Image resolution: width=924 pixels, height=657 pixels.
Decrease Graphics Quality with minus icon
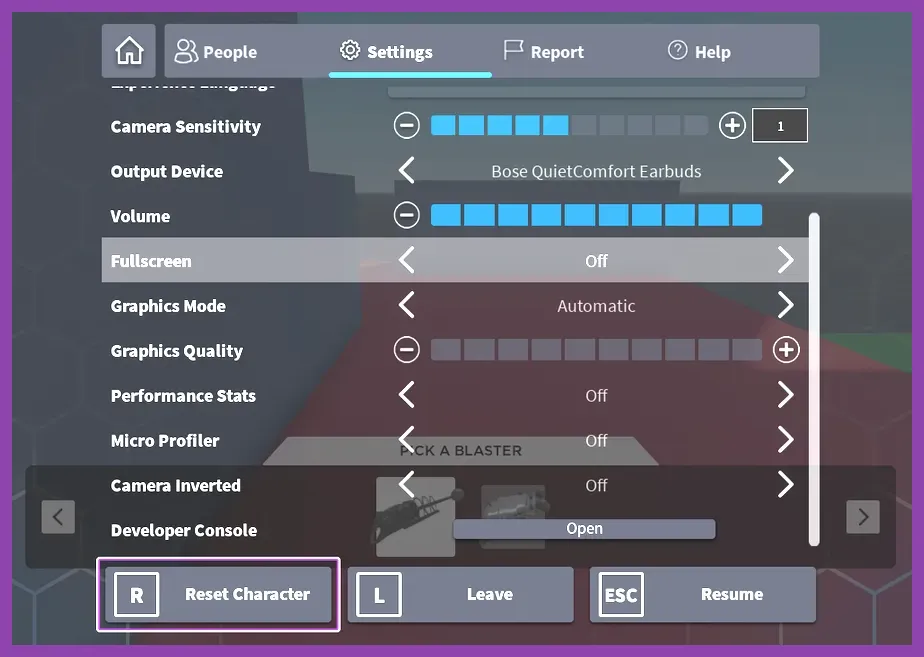tap(407, 350)
